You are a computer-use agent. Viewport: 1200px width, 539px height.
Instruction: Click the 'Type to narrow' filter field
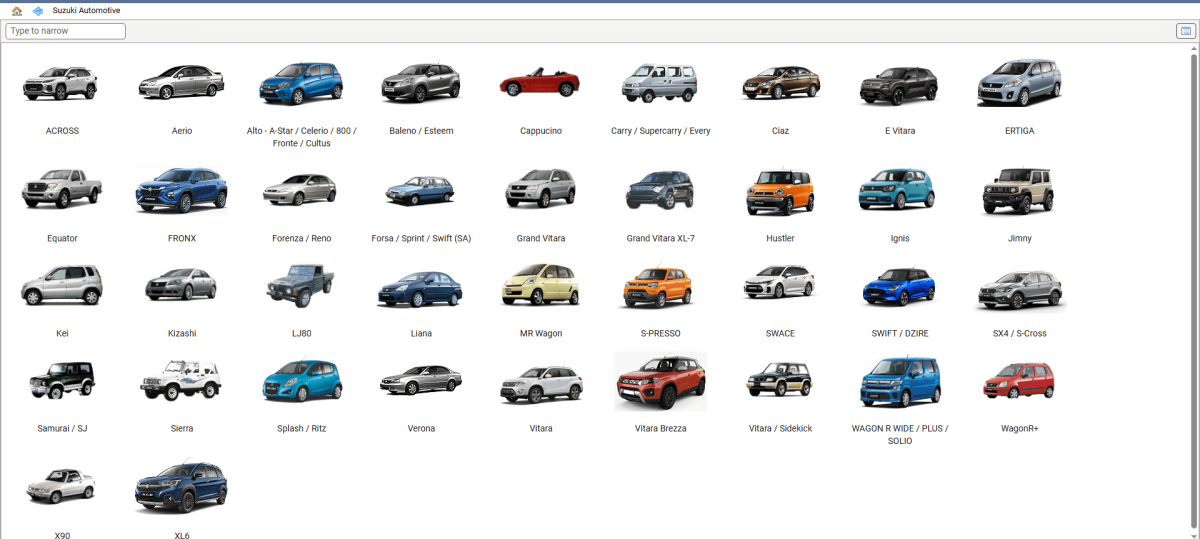point(66,31)
